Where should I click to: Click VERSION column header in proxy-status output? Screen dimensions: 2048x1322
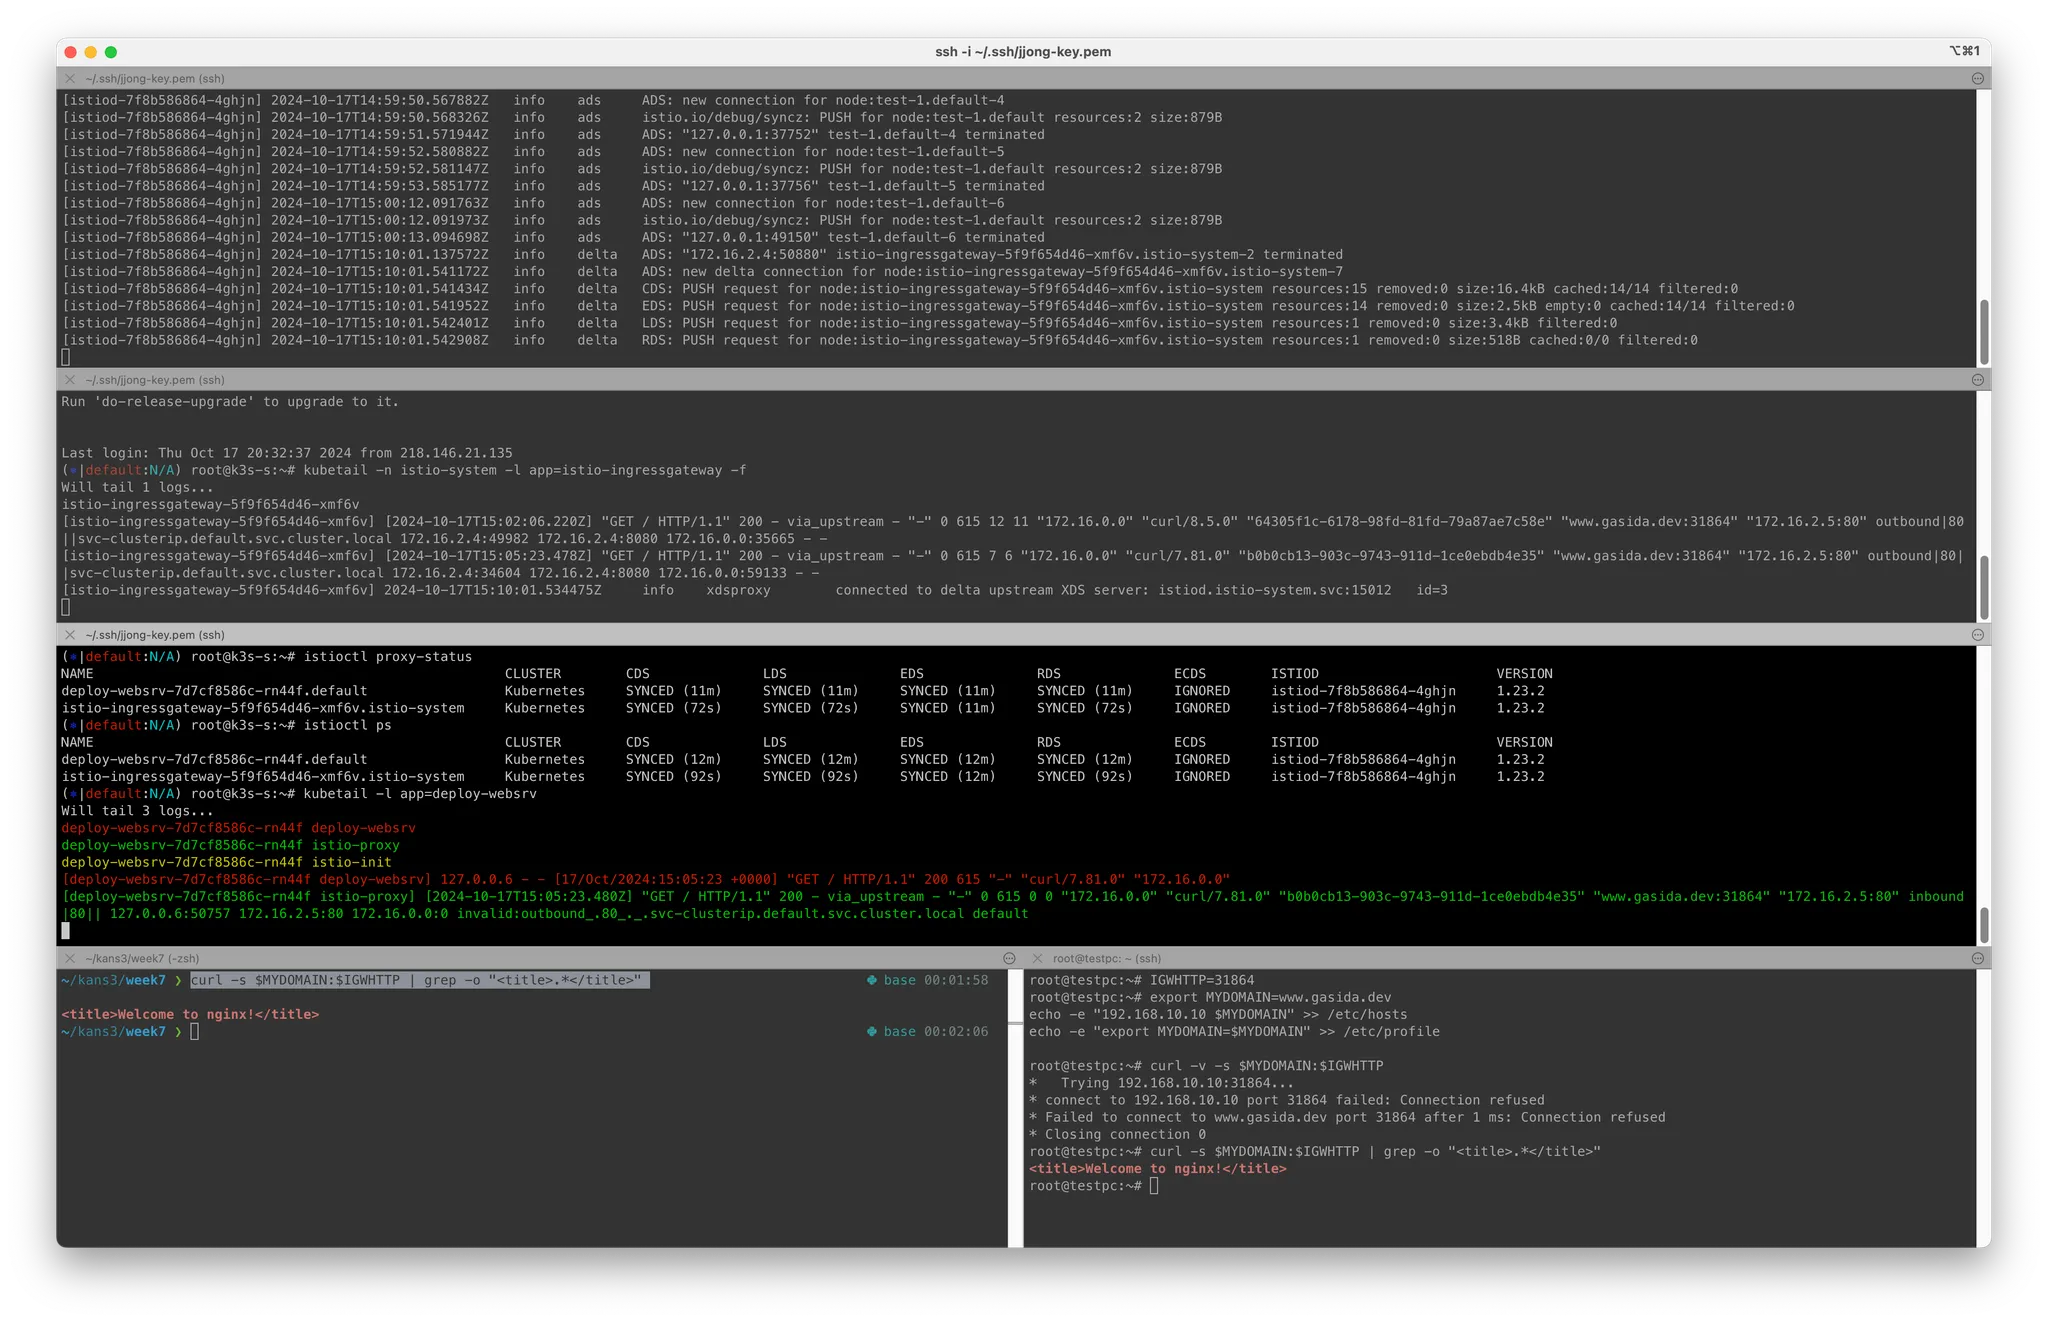coord(1524,674)
